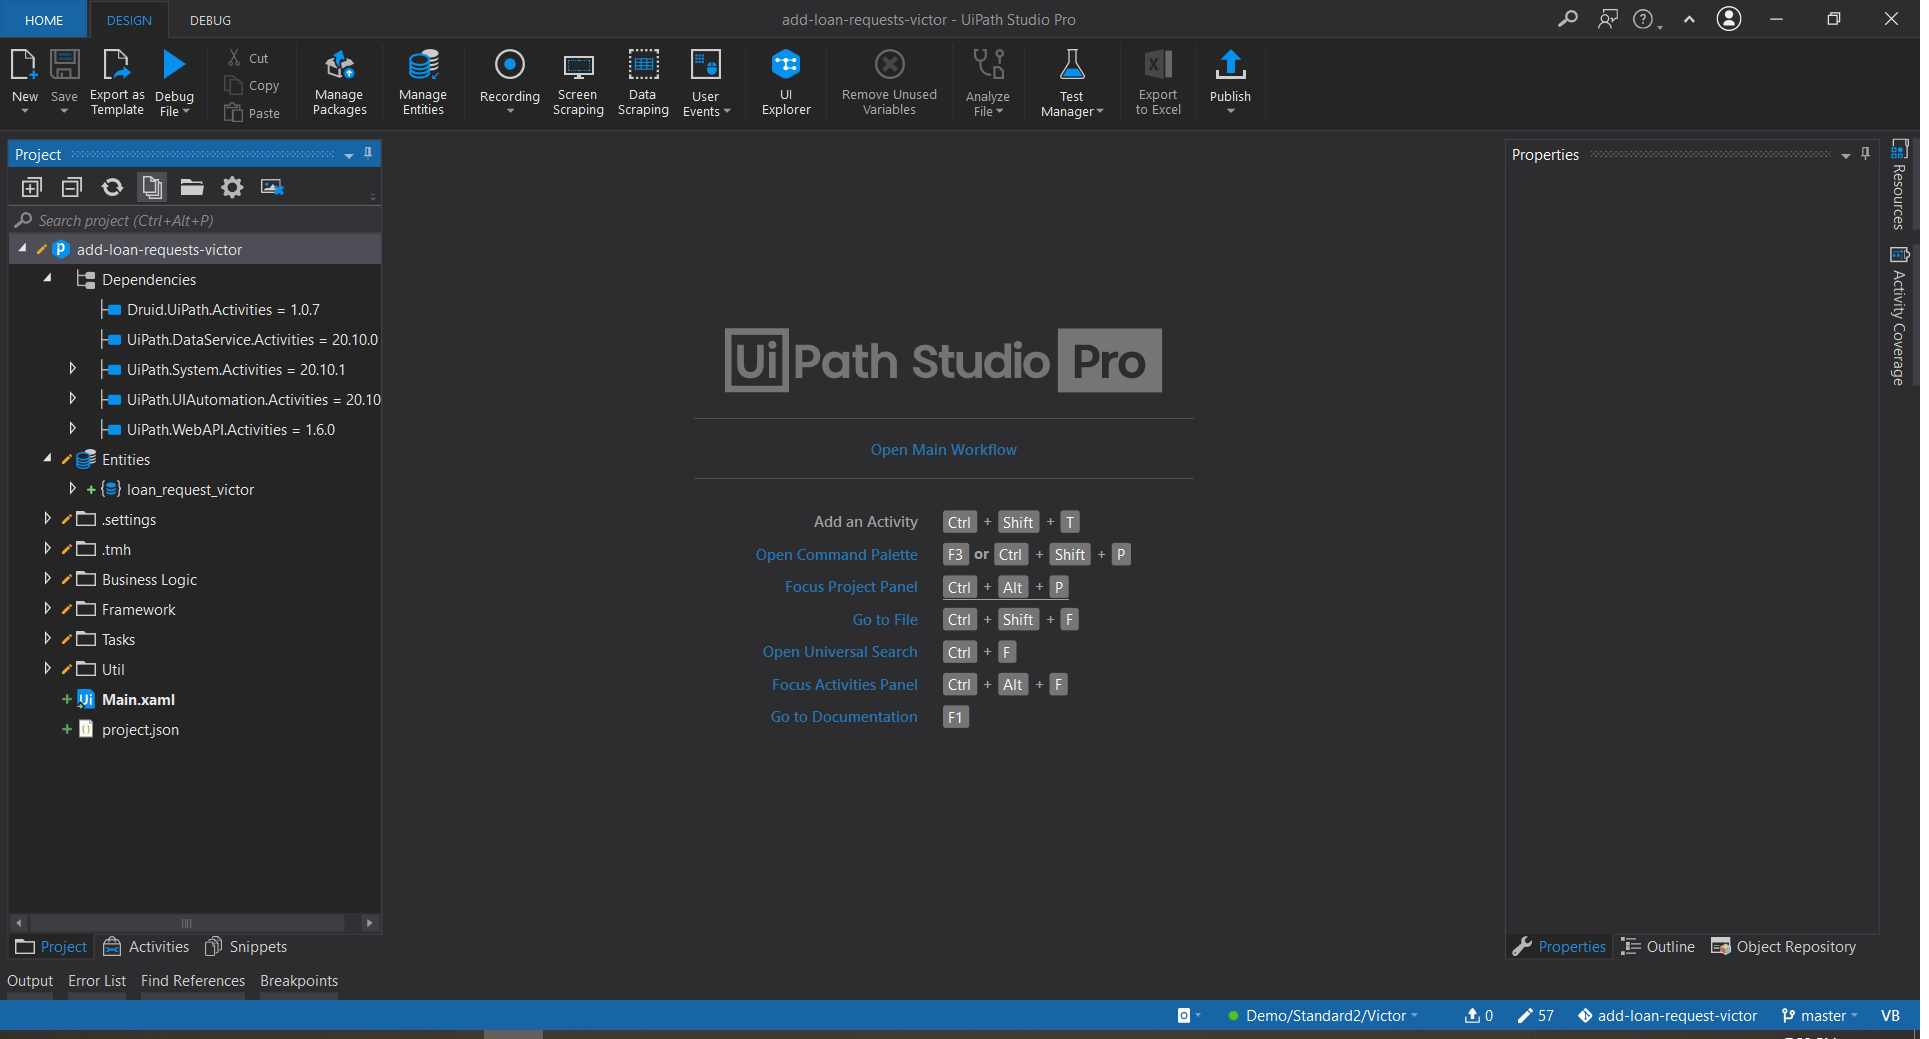Open Find References panel
Screen dimensions: 1929x1039
click(x=193, y=981)
